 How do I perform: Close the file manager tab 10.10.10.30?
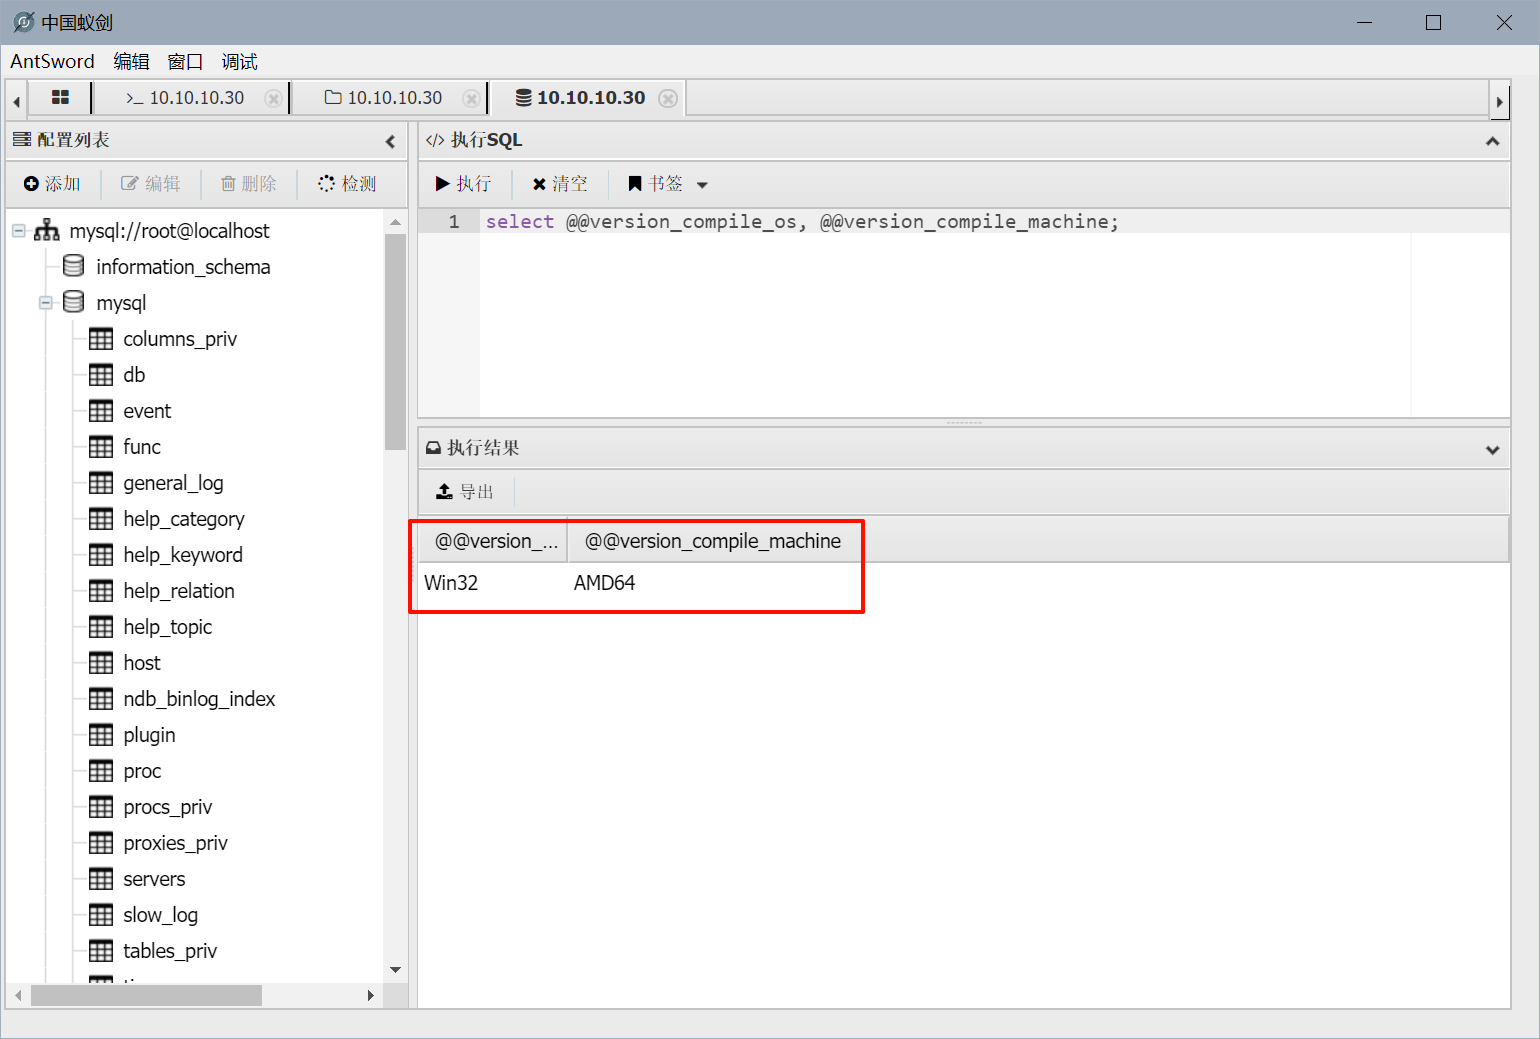(x=470, y=99)
